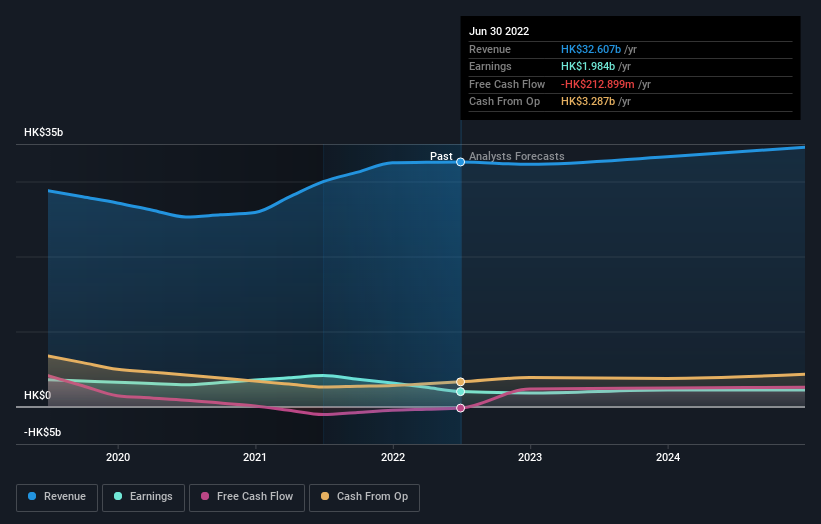The width and height of the screenshot is (821, 524).
Task: Click the blue Revenue legend dot
Action: coord(32,496)
